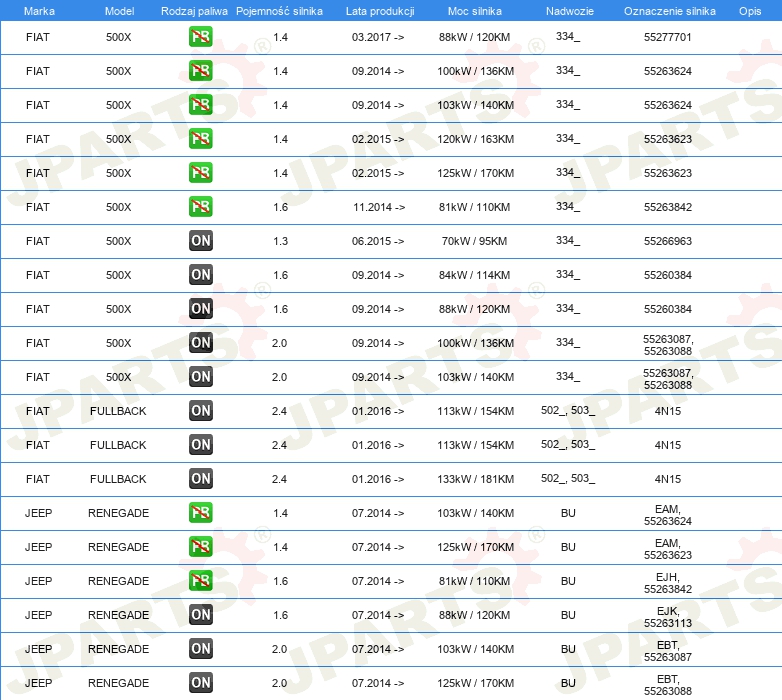
Task: Click RENEGADE model in the EJK row
Action: 118,615
